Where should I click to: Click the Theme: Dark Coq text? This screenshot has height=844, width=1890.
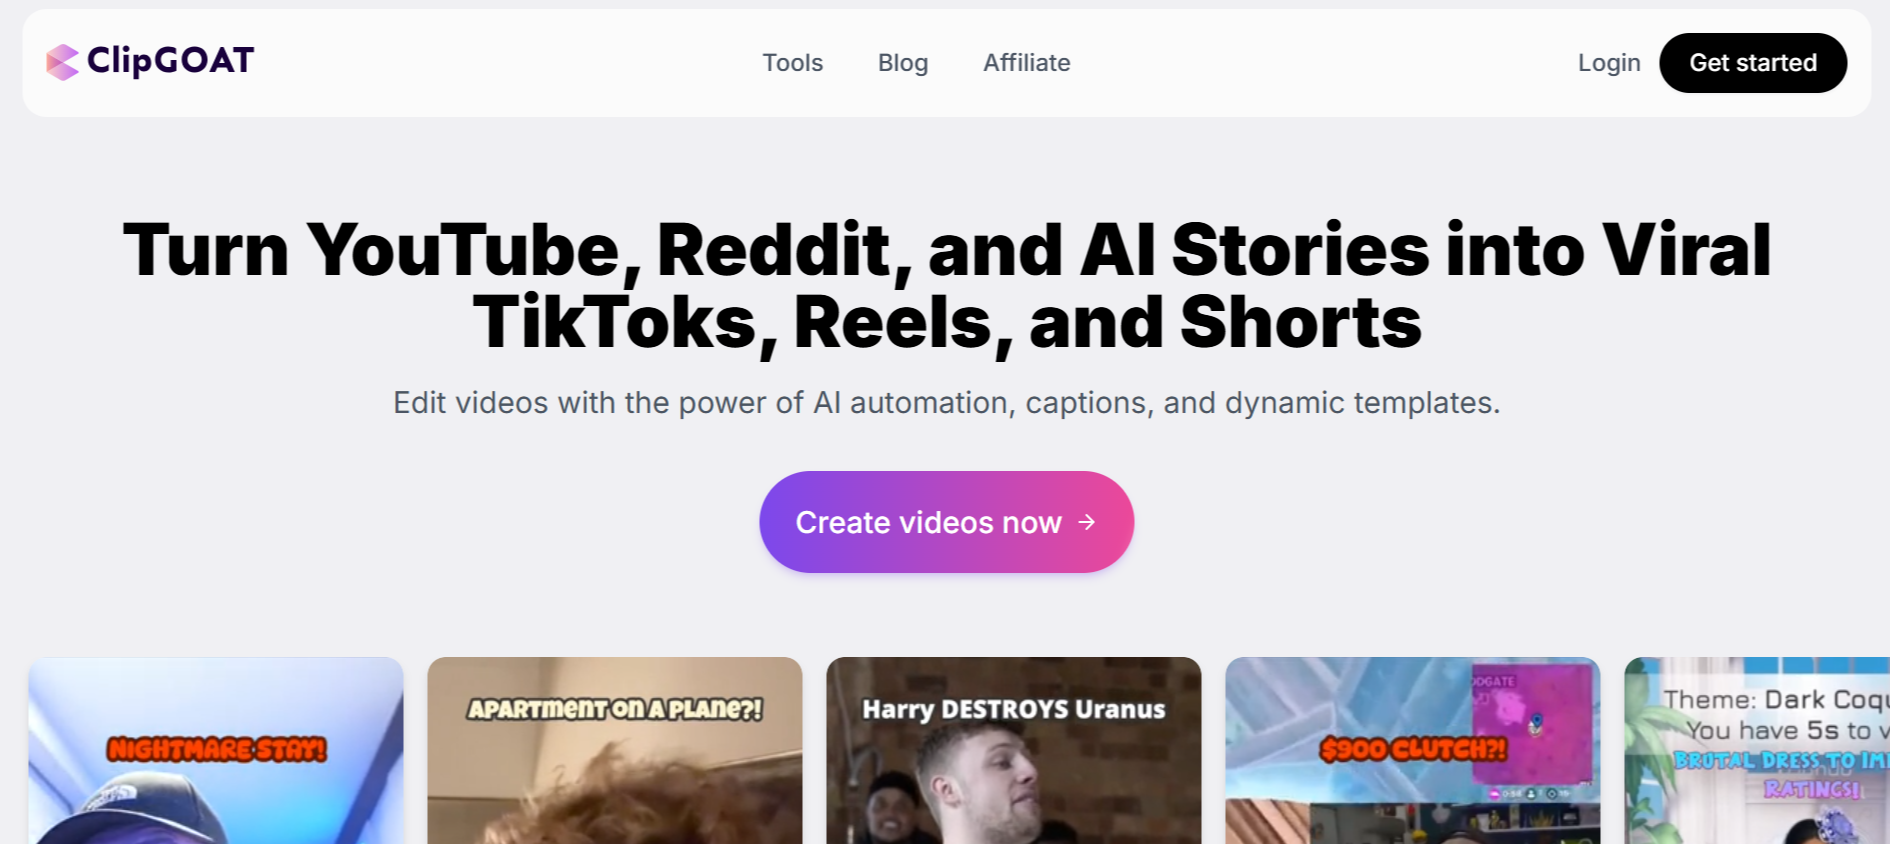(1777, 699)
